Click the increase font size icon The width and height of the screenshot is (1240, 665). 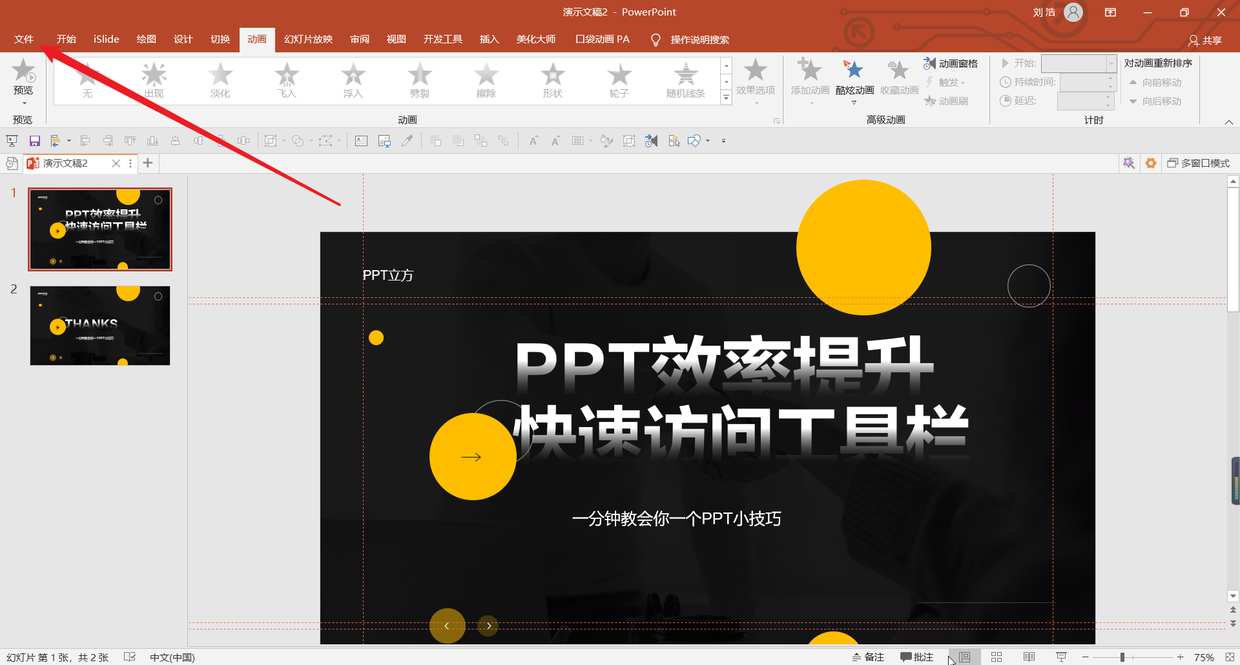[534, 141]
